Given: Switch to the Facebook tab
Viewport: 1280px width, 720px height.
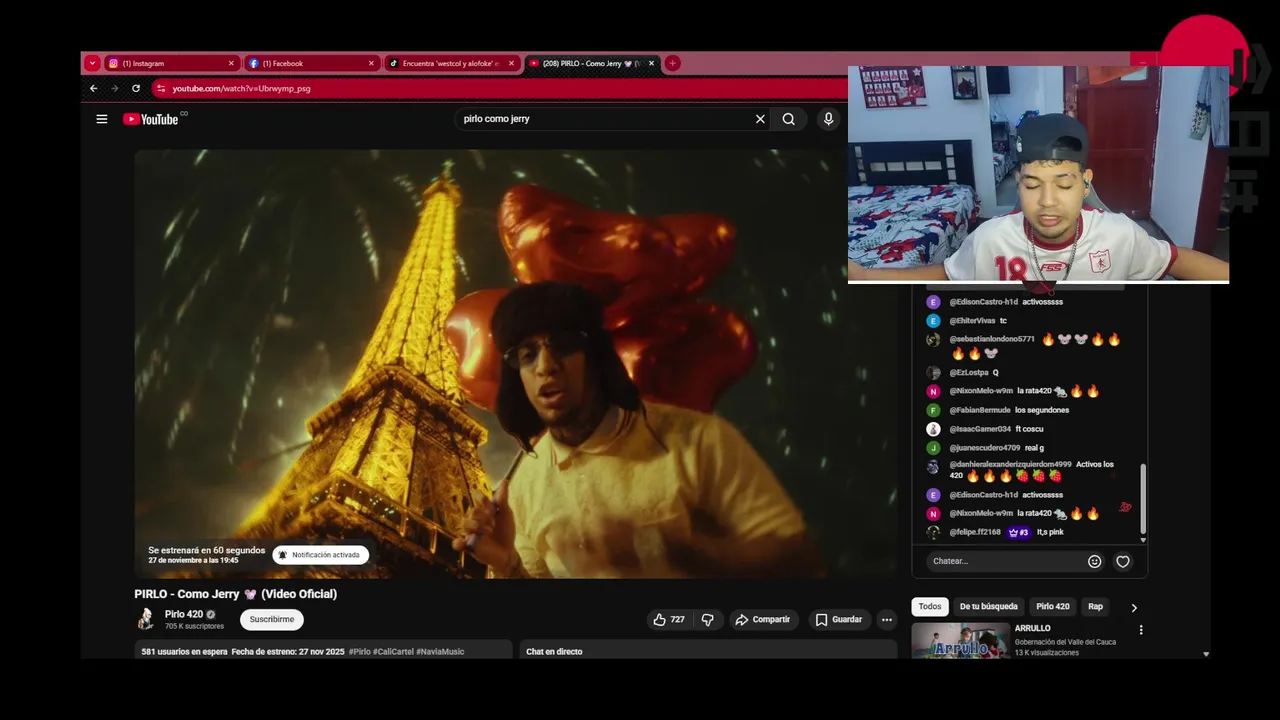Looking at the screenshot, I should (x=311, y=63).
